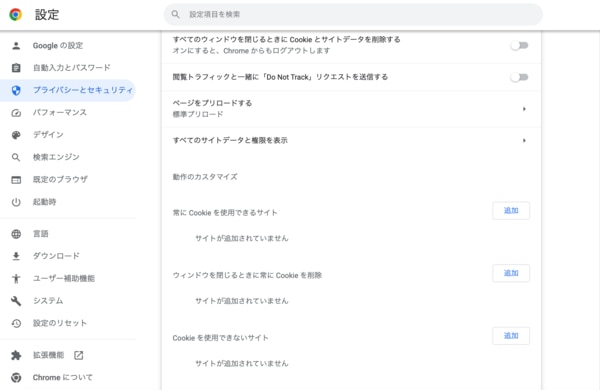Click the power icon for 起動時

click(x=16, y=202)
